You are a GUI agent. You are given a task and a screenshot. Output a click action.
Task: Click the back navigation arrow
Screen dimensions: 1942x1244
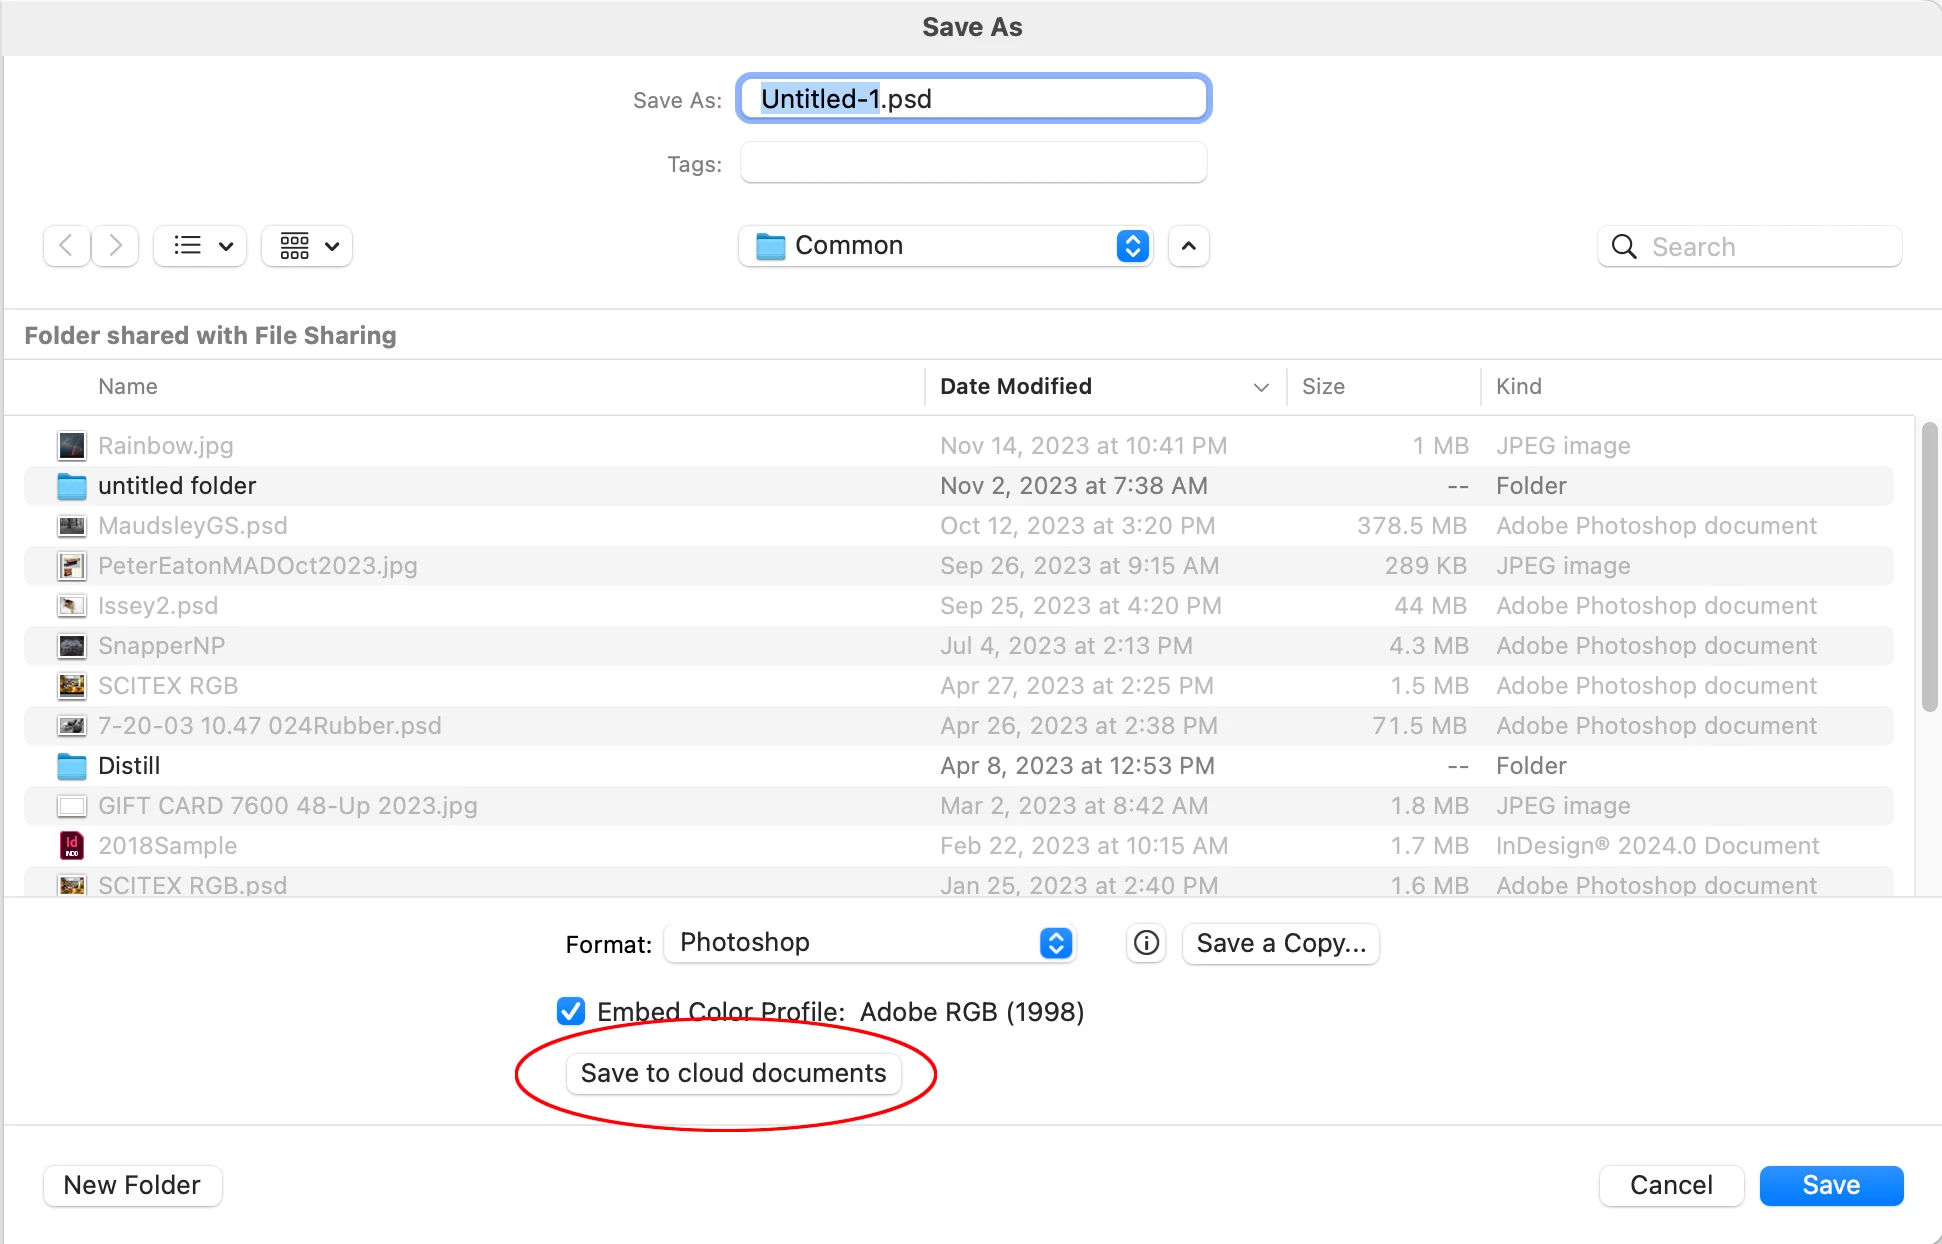coord(66,245)
